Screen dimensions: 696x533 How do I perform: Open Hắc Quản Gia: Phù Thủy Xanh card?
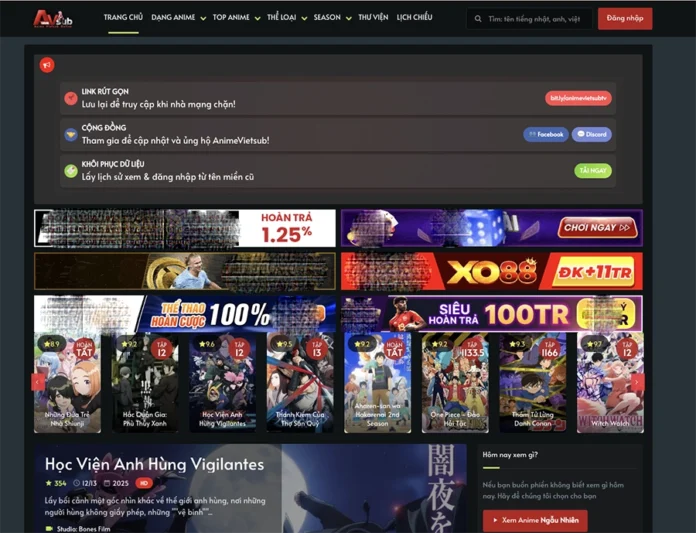[145, 383]
